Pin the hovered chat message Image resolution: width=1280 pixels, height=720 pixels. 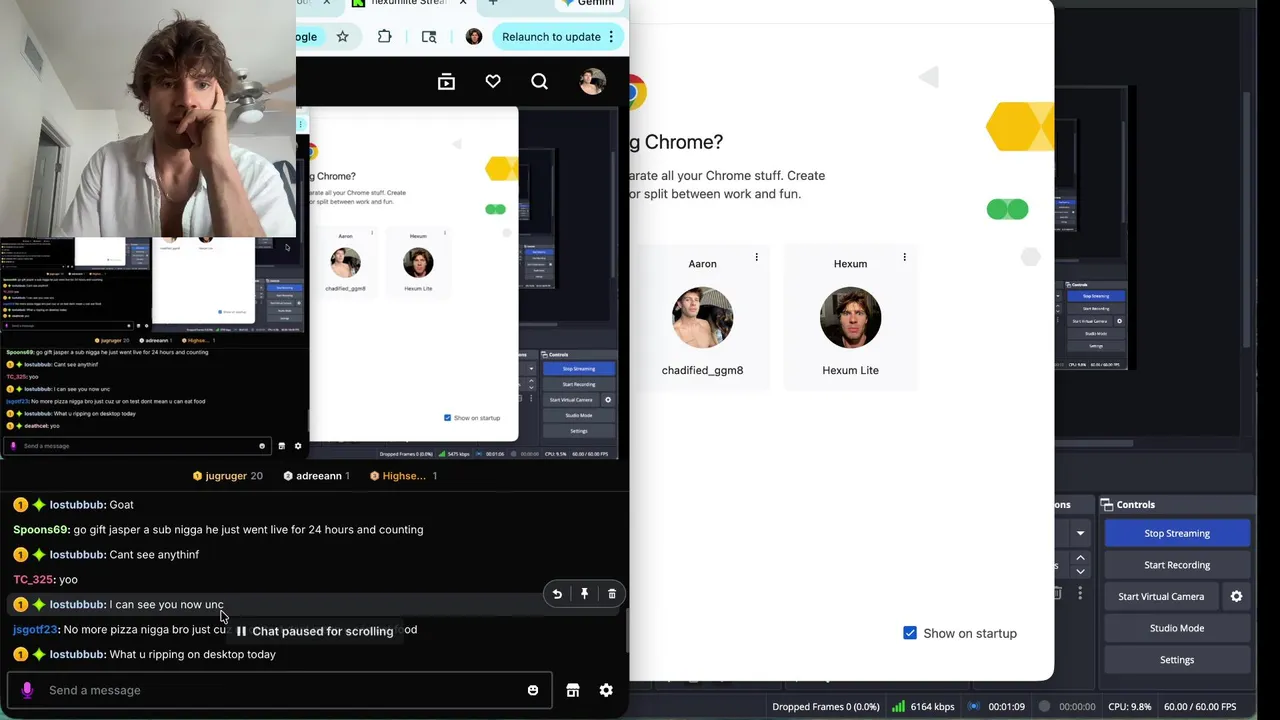585,594
